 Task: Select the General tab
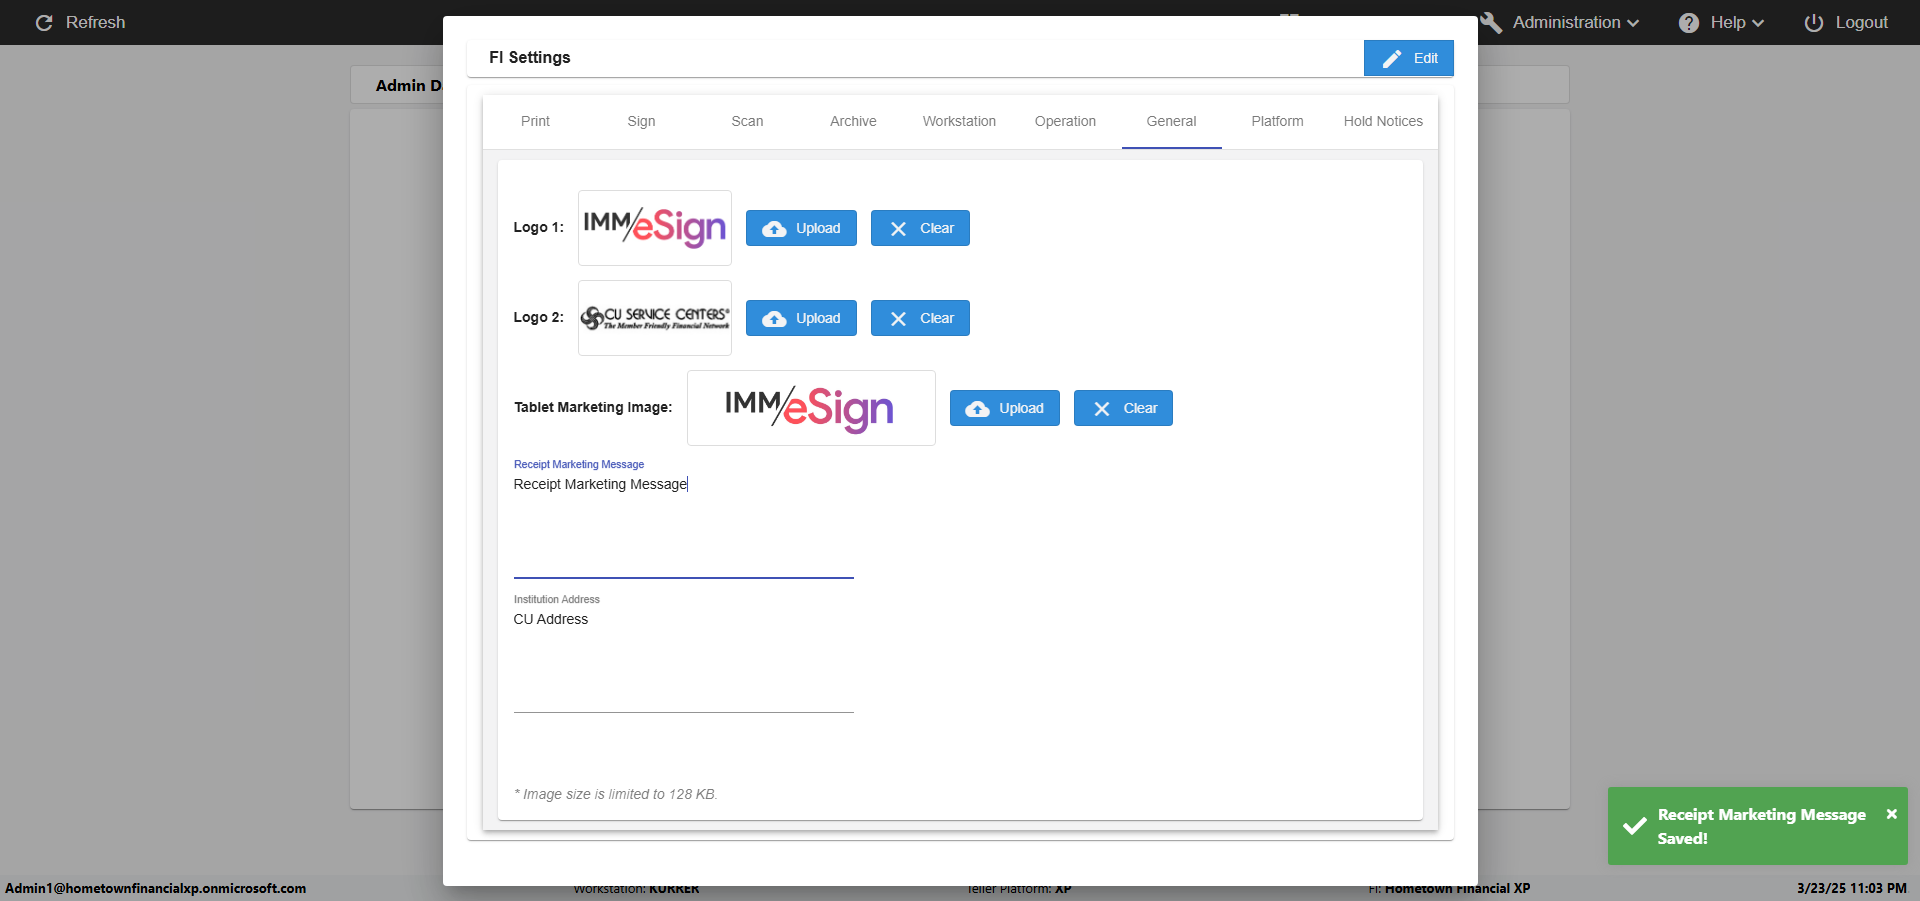(x=1171, y=121)
